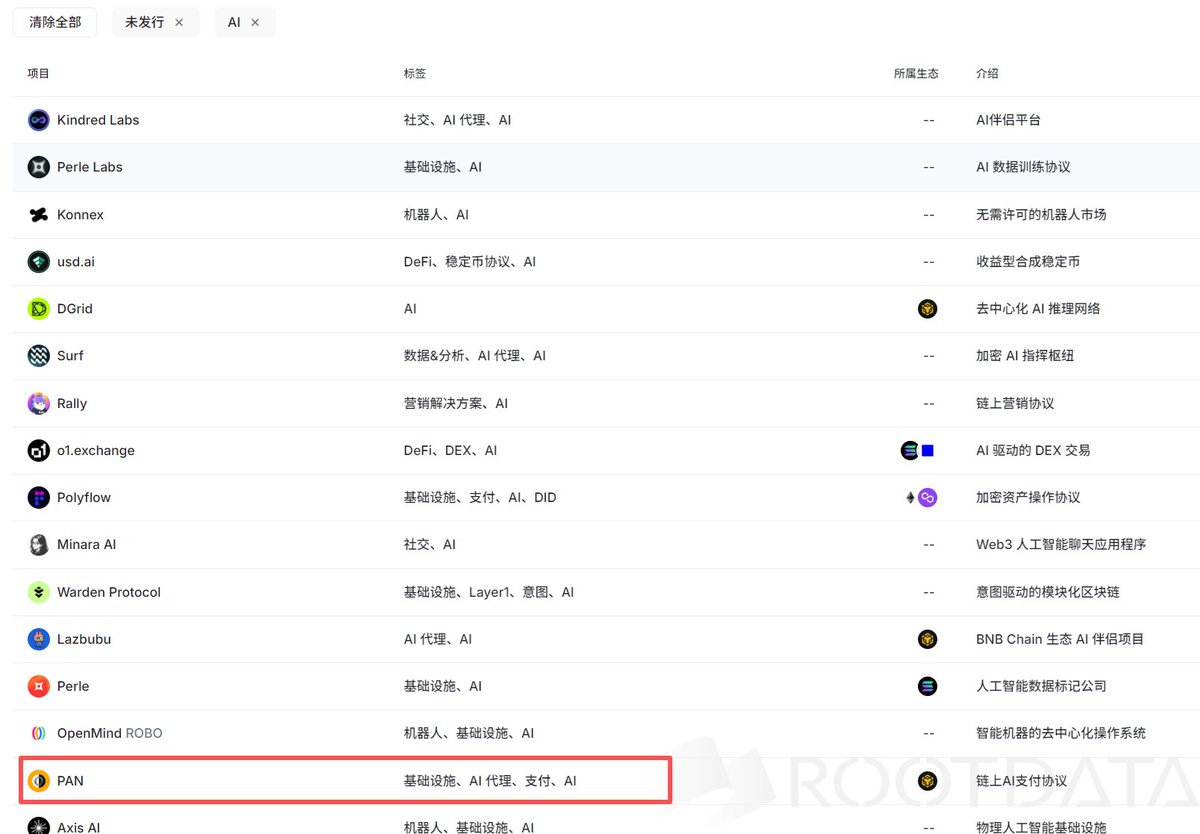Click the 介绍 column header
The image size is (1200, 834).
click(987, 74)
